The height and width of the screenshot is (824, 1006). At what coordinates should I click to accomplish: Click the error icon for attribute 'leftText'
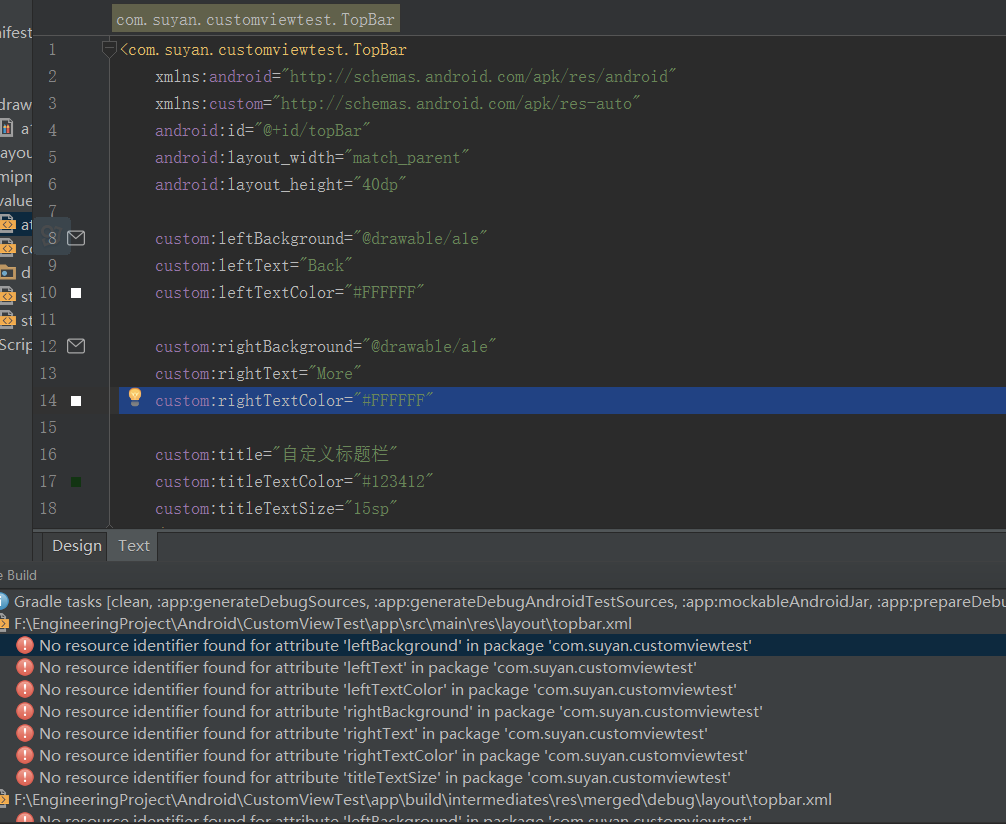tap(24, 667)
